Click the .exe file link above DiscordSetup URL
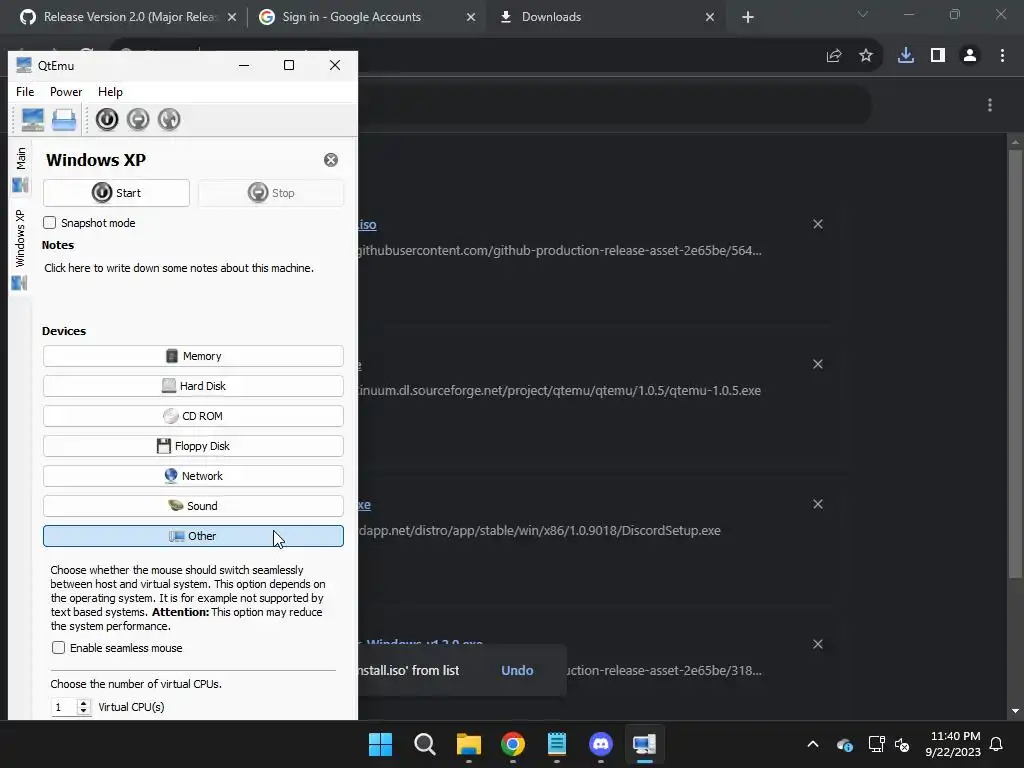This screenshot has height=768, width=1024. (364, 505)
